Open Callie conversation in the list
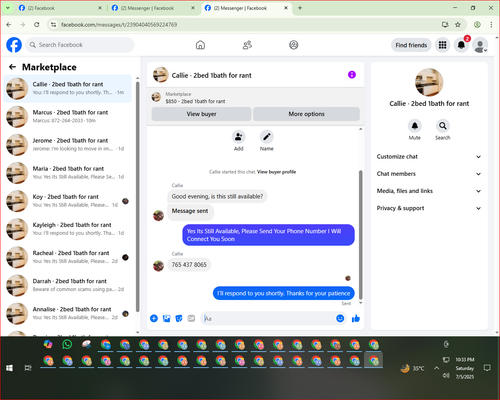This screenshot has width=500, height=400. (x=68, y=89)
